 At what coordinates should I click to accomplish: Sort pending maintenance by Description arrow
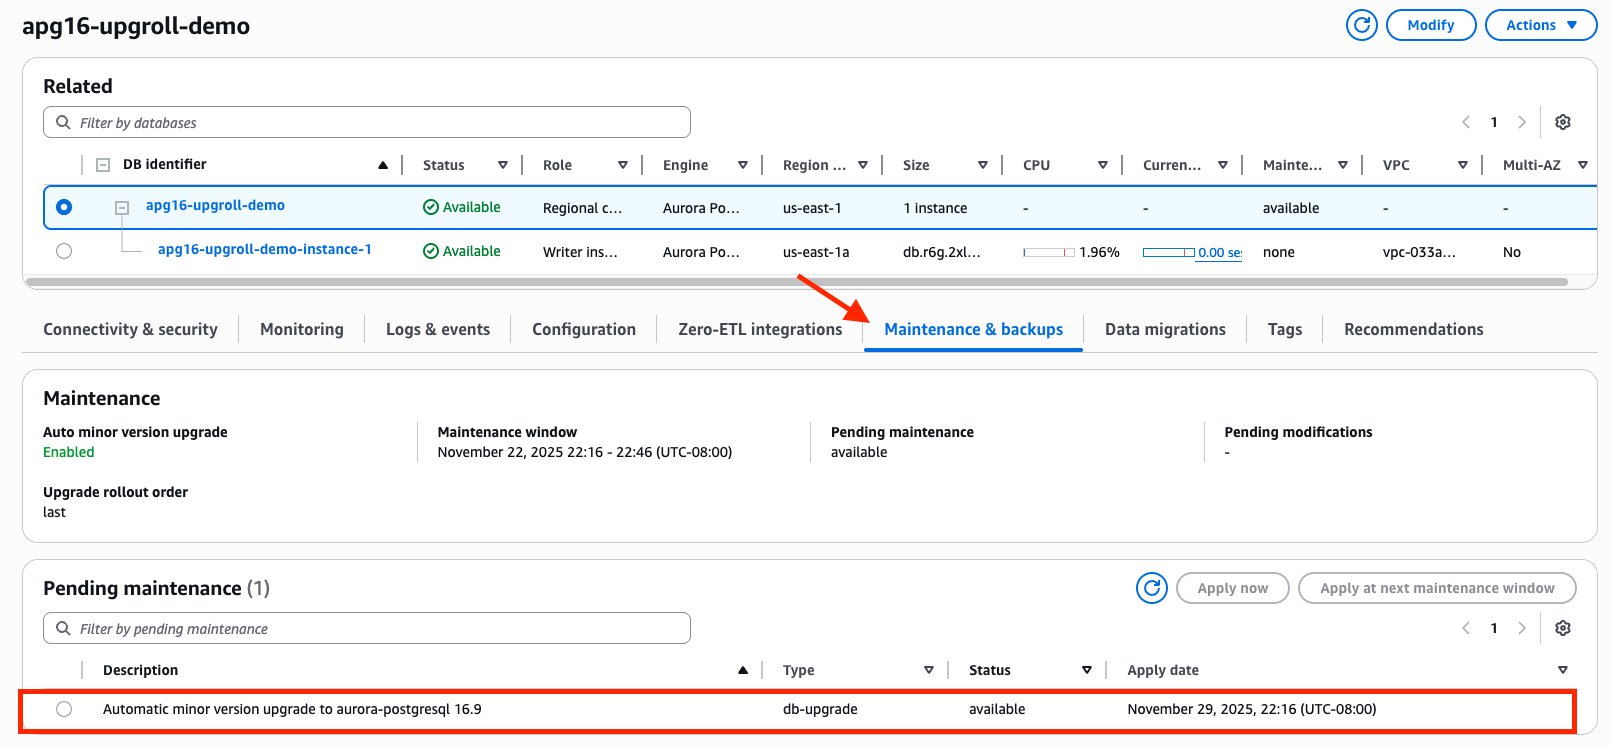(742, 670)
